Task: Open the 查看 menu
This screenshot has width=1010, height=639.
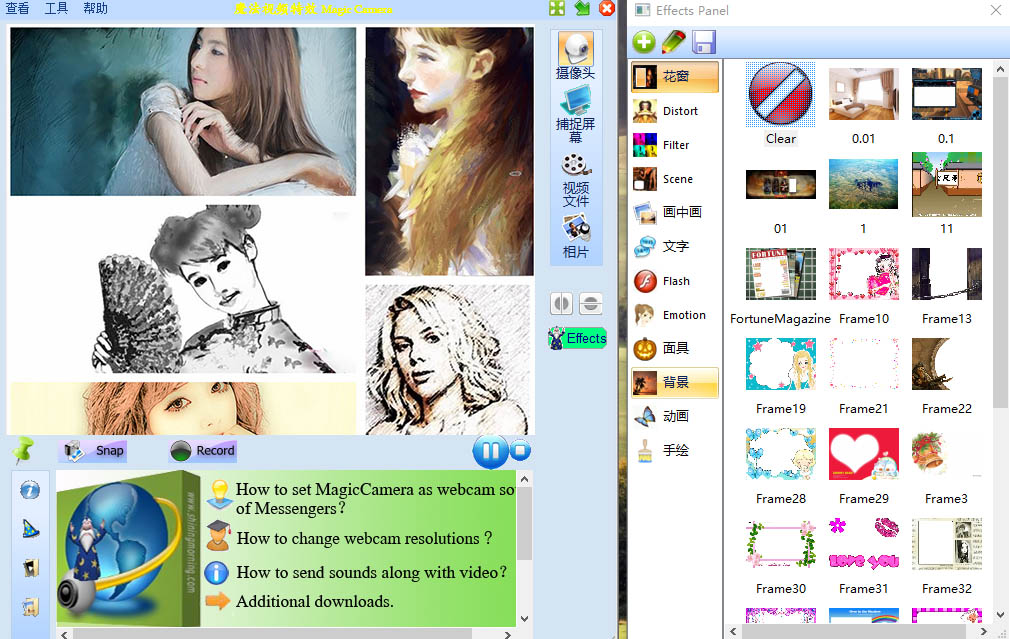Action: (x=17, y=8)
